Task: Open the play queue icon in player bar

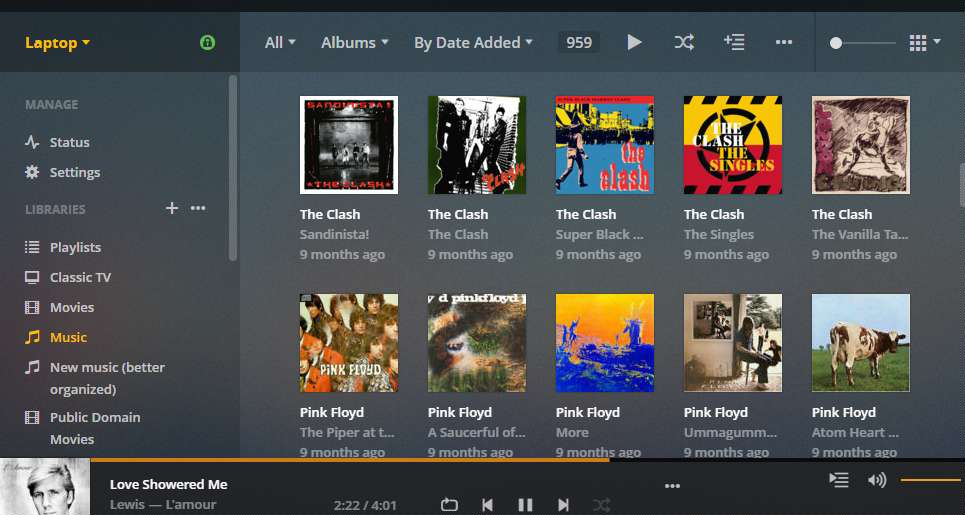Action: [839, 479]
